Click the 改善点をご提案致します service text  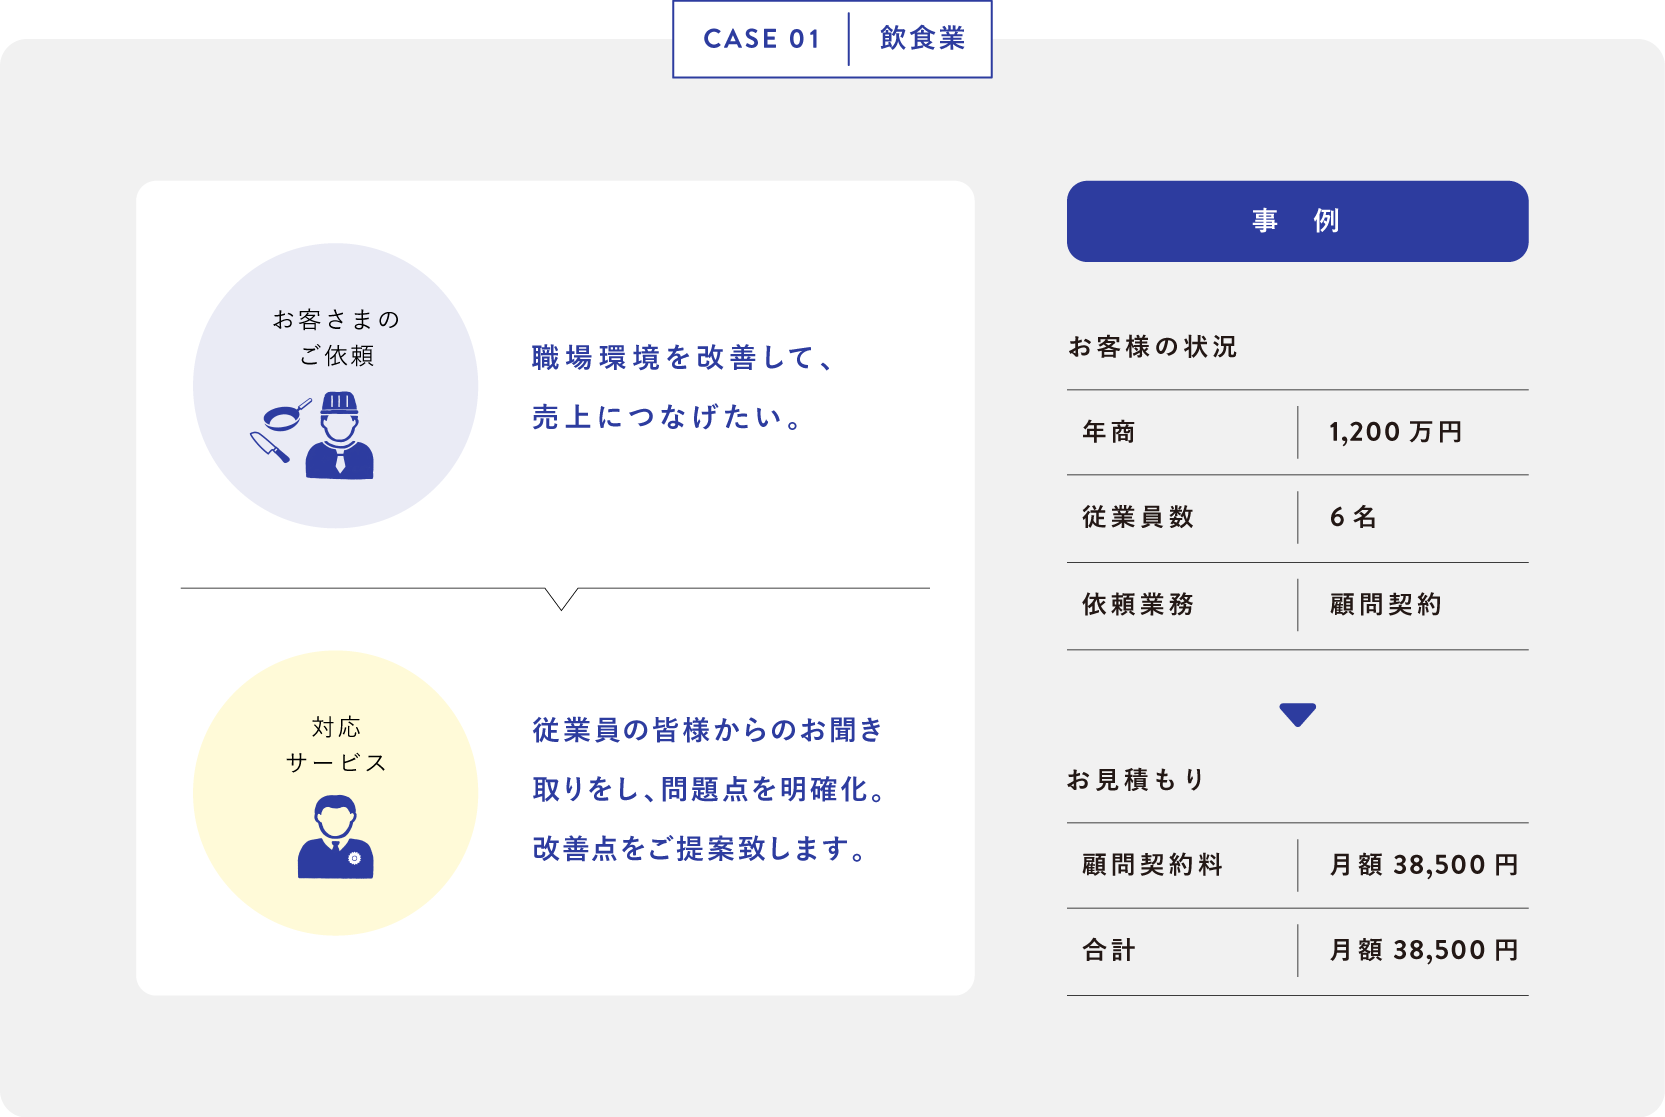700,849
